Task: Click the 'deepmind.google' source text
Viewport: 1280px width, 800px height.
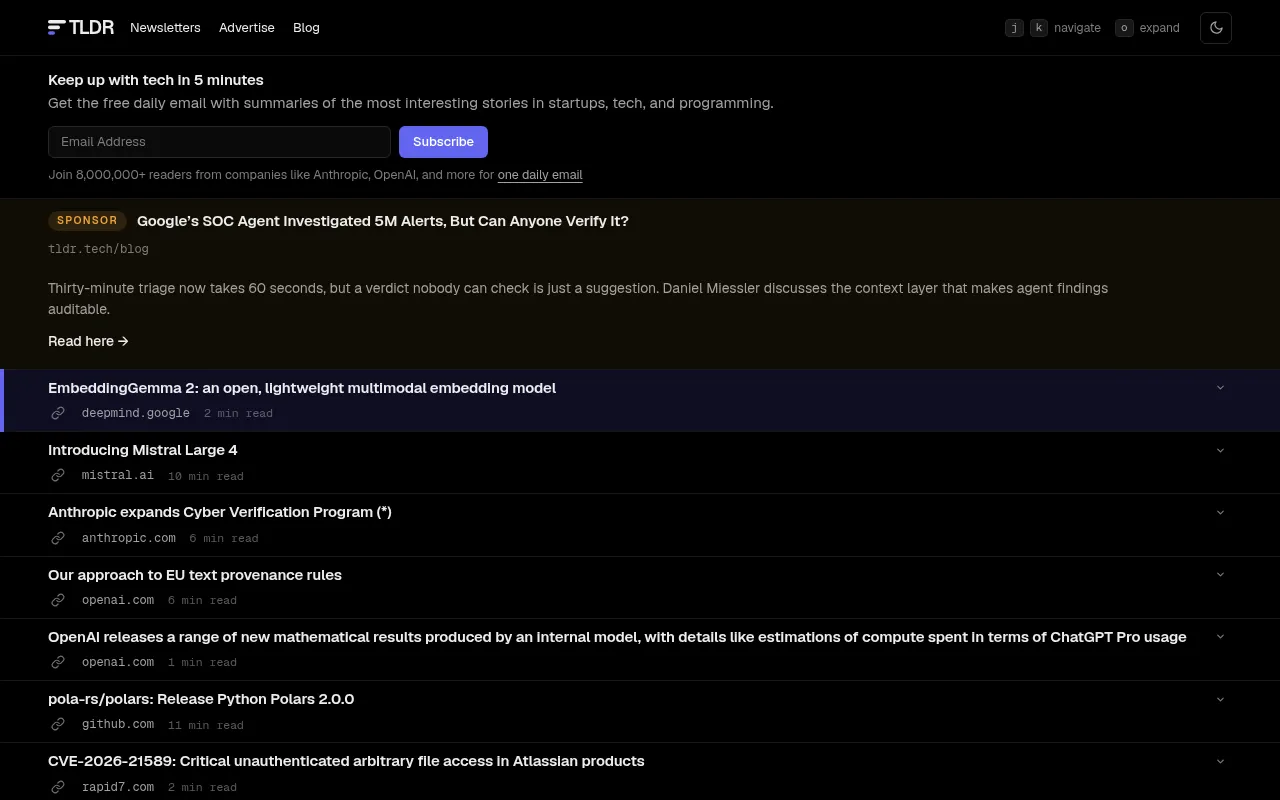Action: coord(136,413)
